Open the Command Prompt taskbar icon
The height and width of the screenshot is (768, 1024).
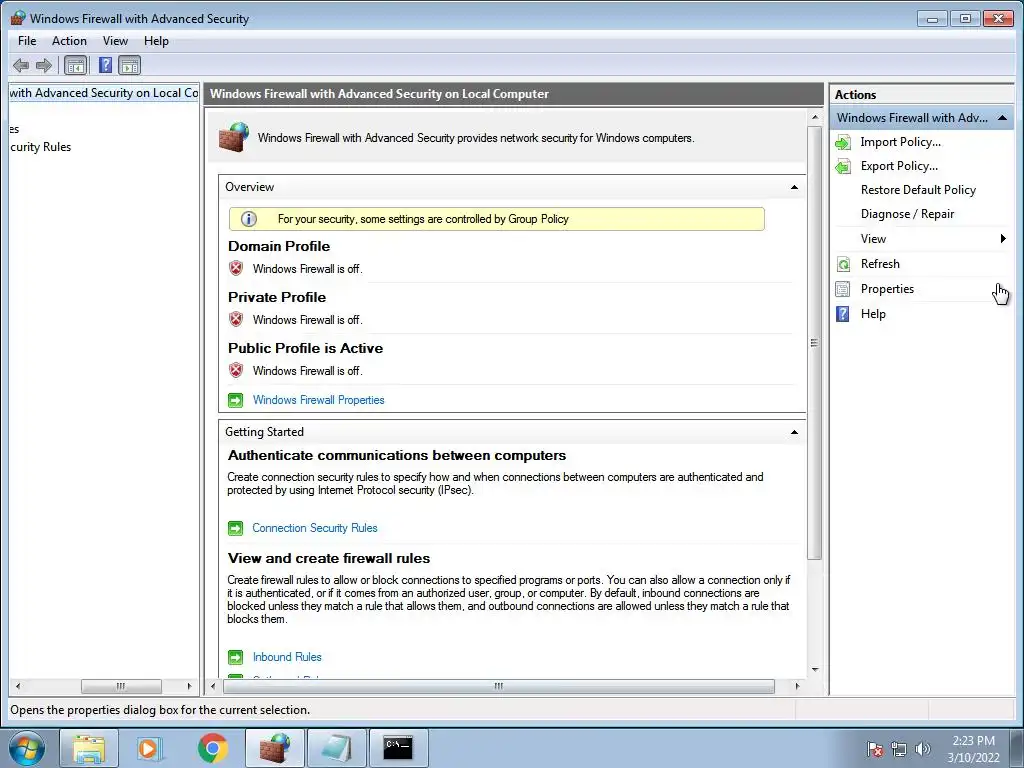point(398,748)
